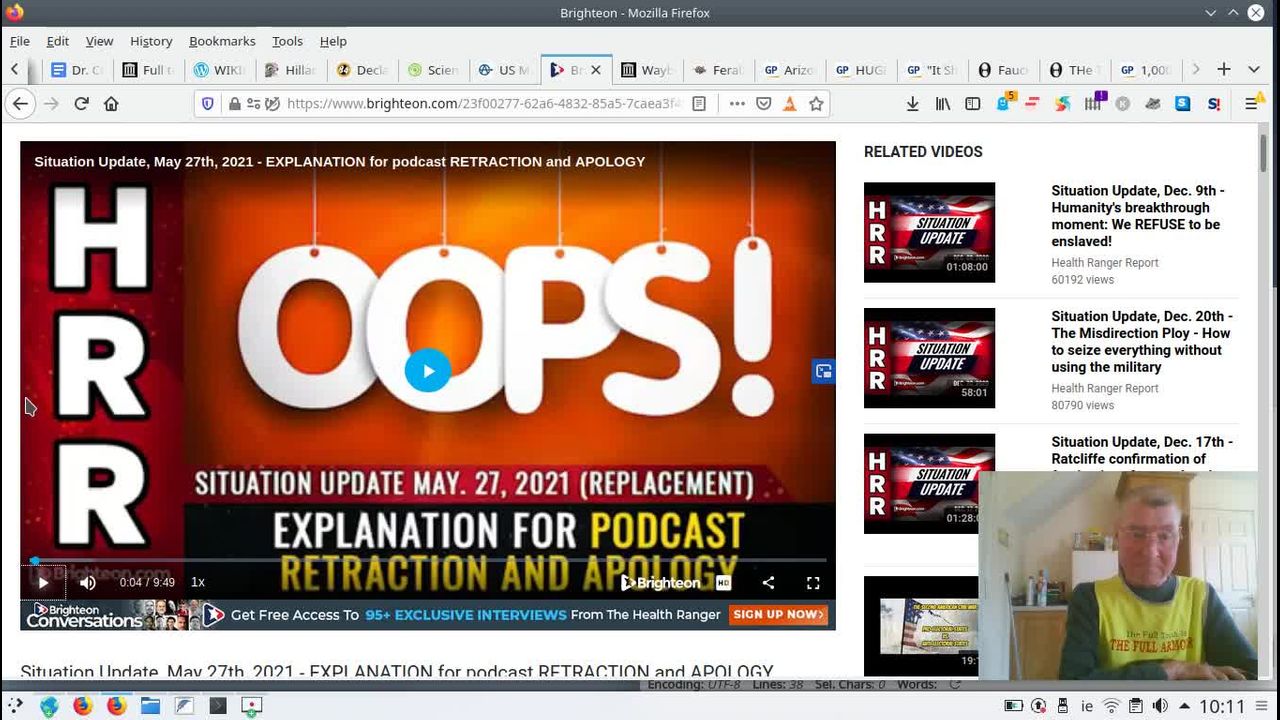Toggle fullscreen mode in the video player

point(813,582)
